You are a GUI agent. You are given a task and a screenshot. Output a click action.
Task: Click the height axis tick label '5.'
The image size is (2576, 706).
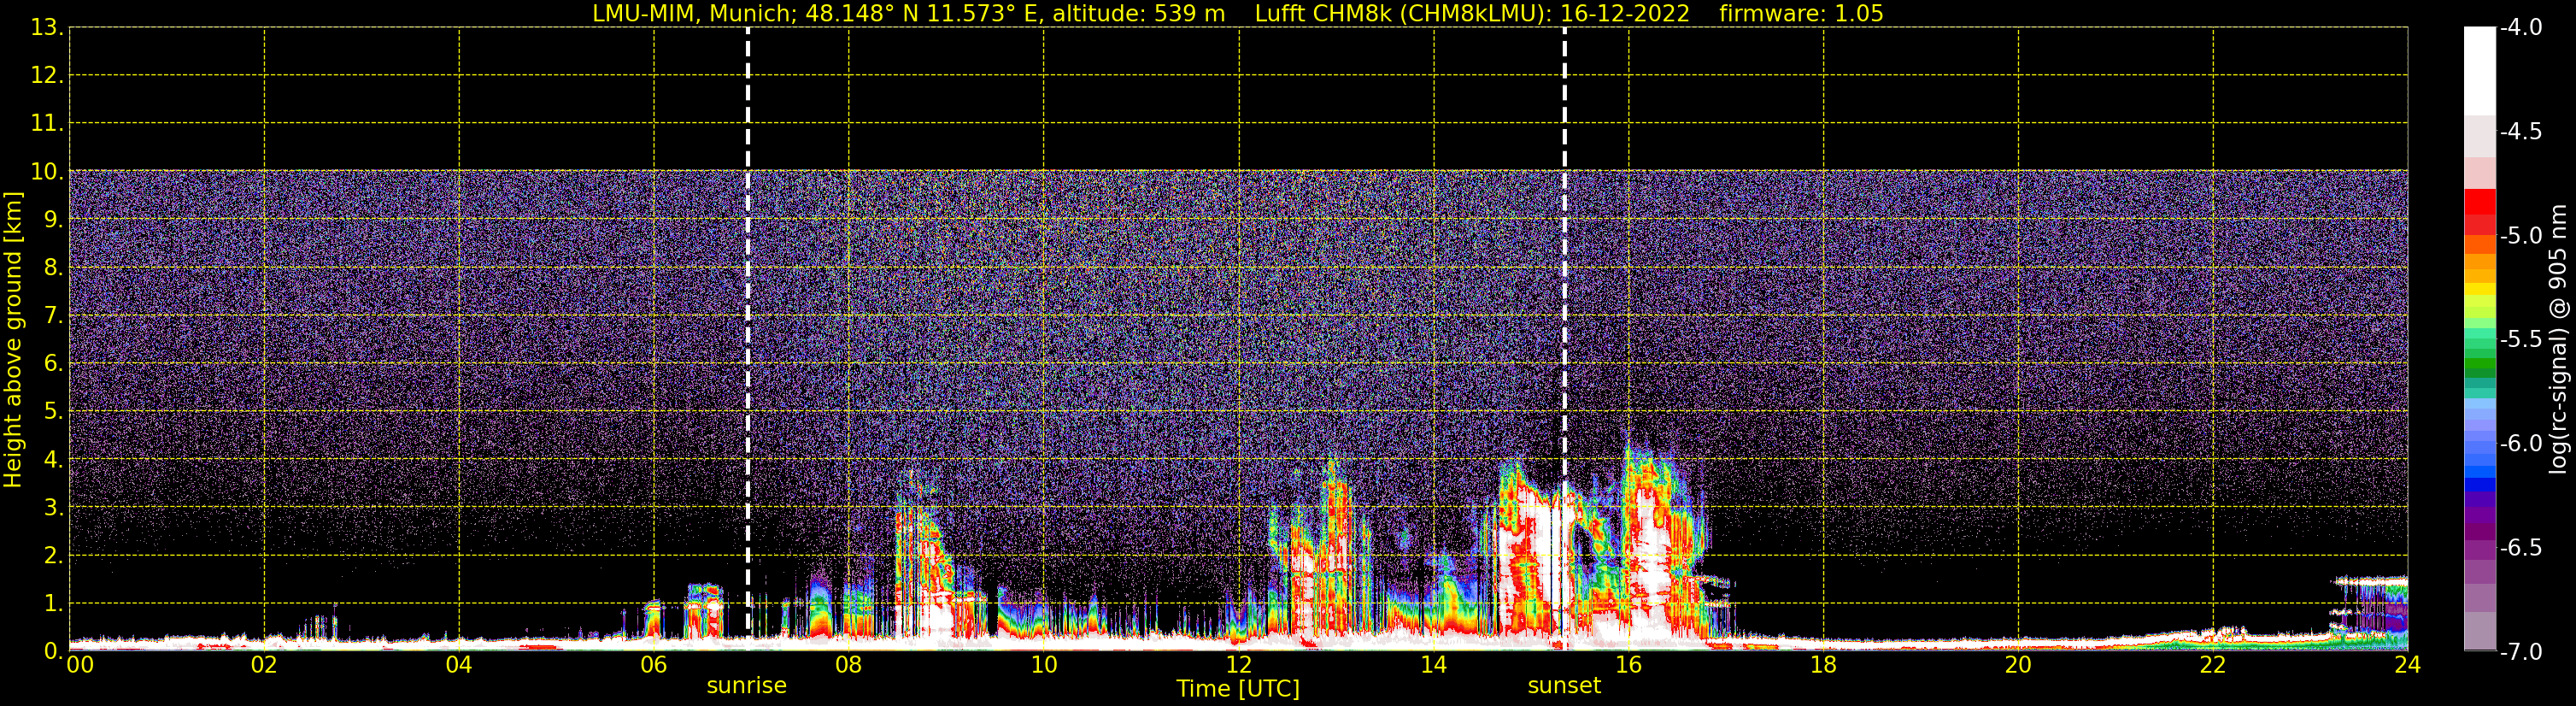[x=54, y=412]
